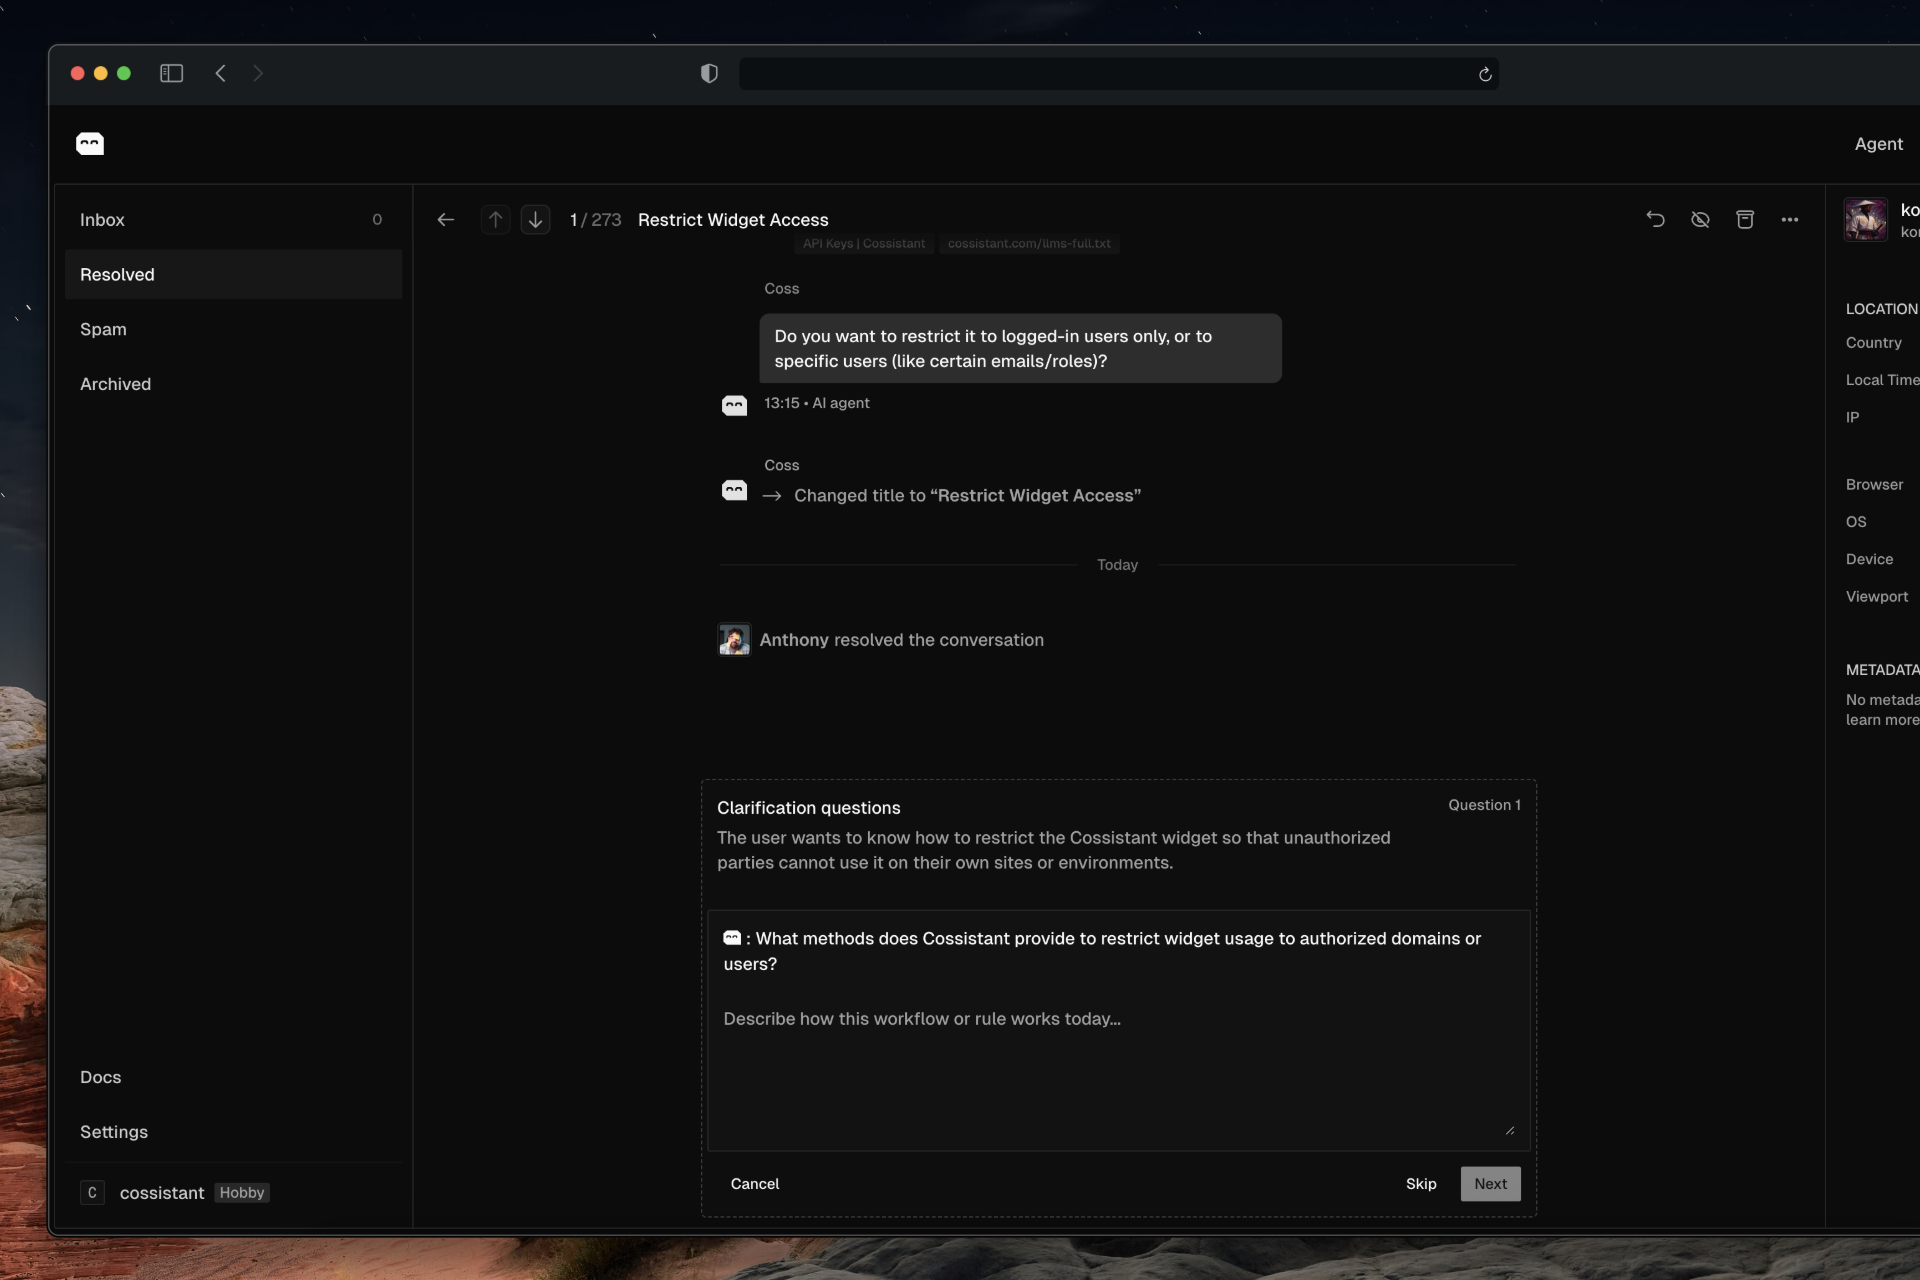The image size is (1920, 1280).
Task: Click the Next button
Action: [1490, 1184]
